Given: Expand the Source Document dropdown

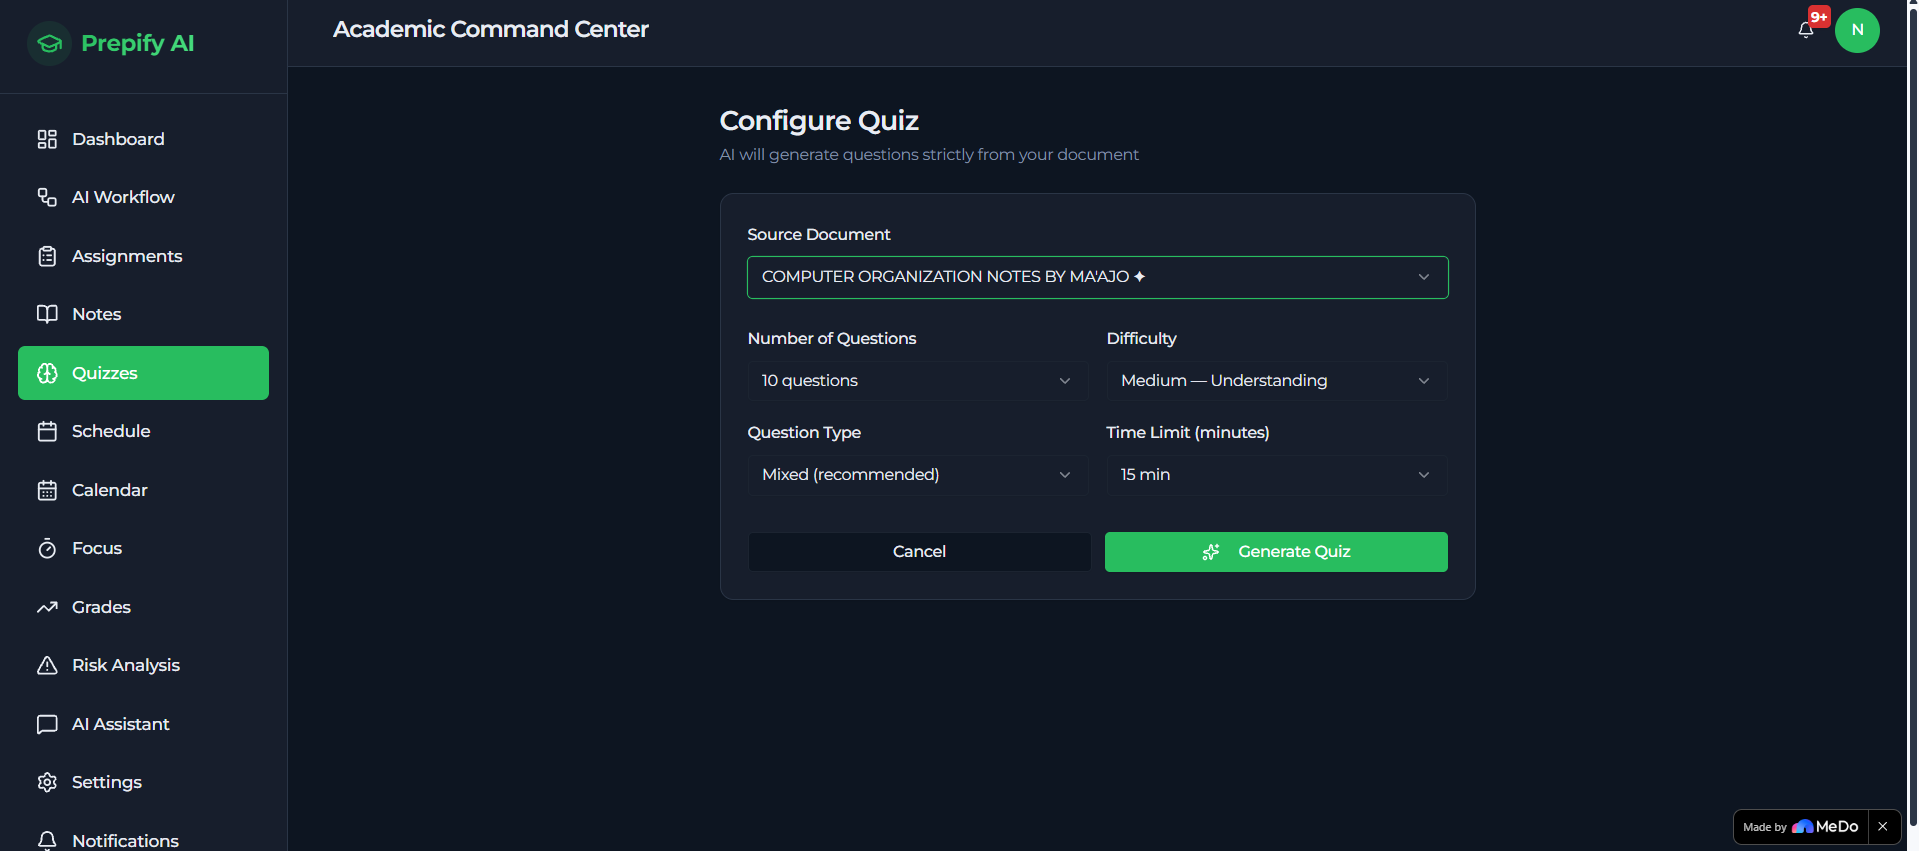Looking at the screenshot, I should tap(1097, 277).
